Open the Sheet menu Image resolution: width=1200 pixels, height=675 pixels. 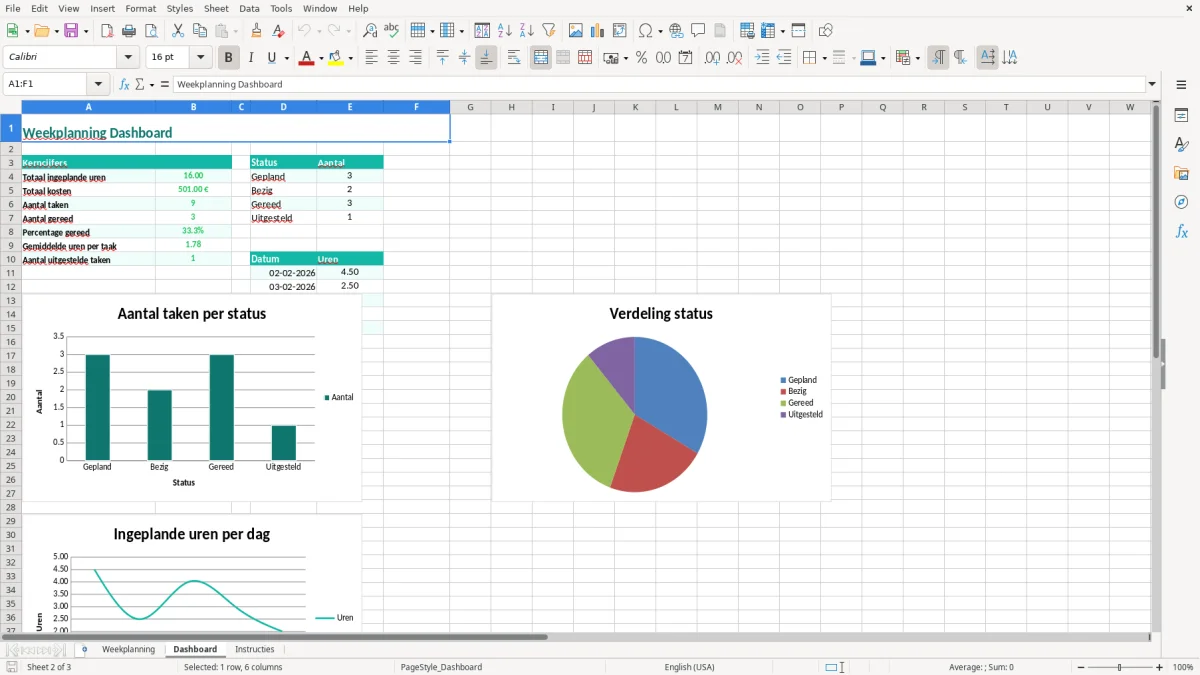coord(217,8)
